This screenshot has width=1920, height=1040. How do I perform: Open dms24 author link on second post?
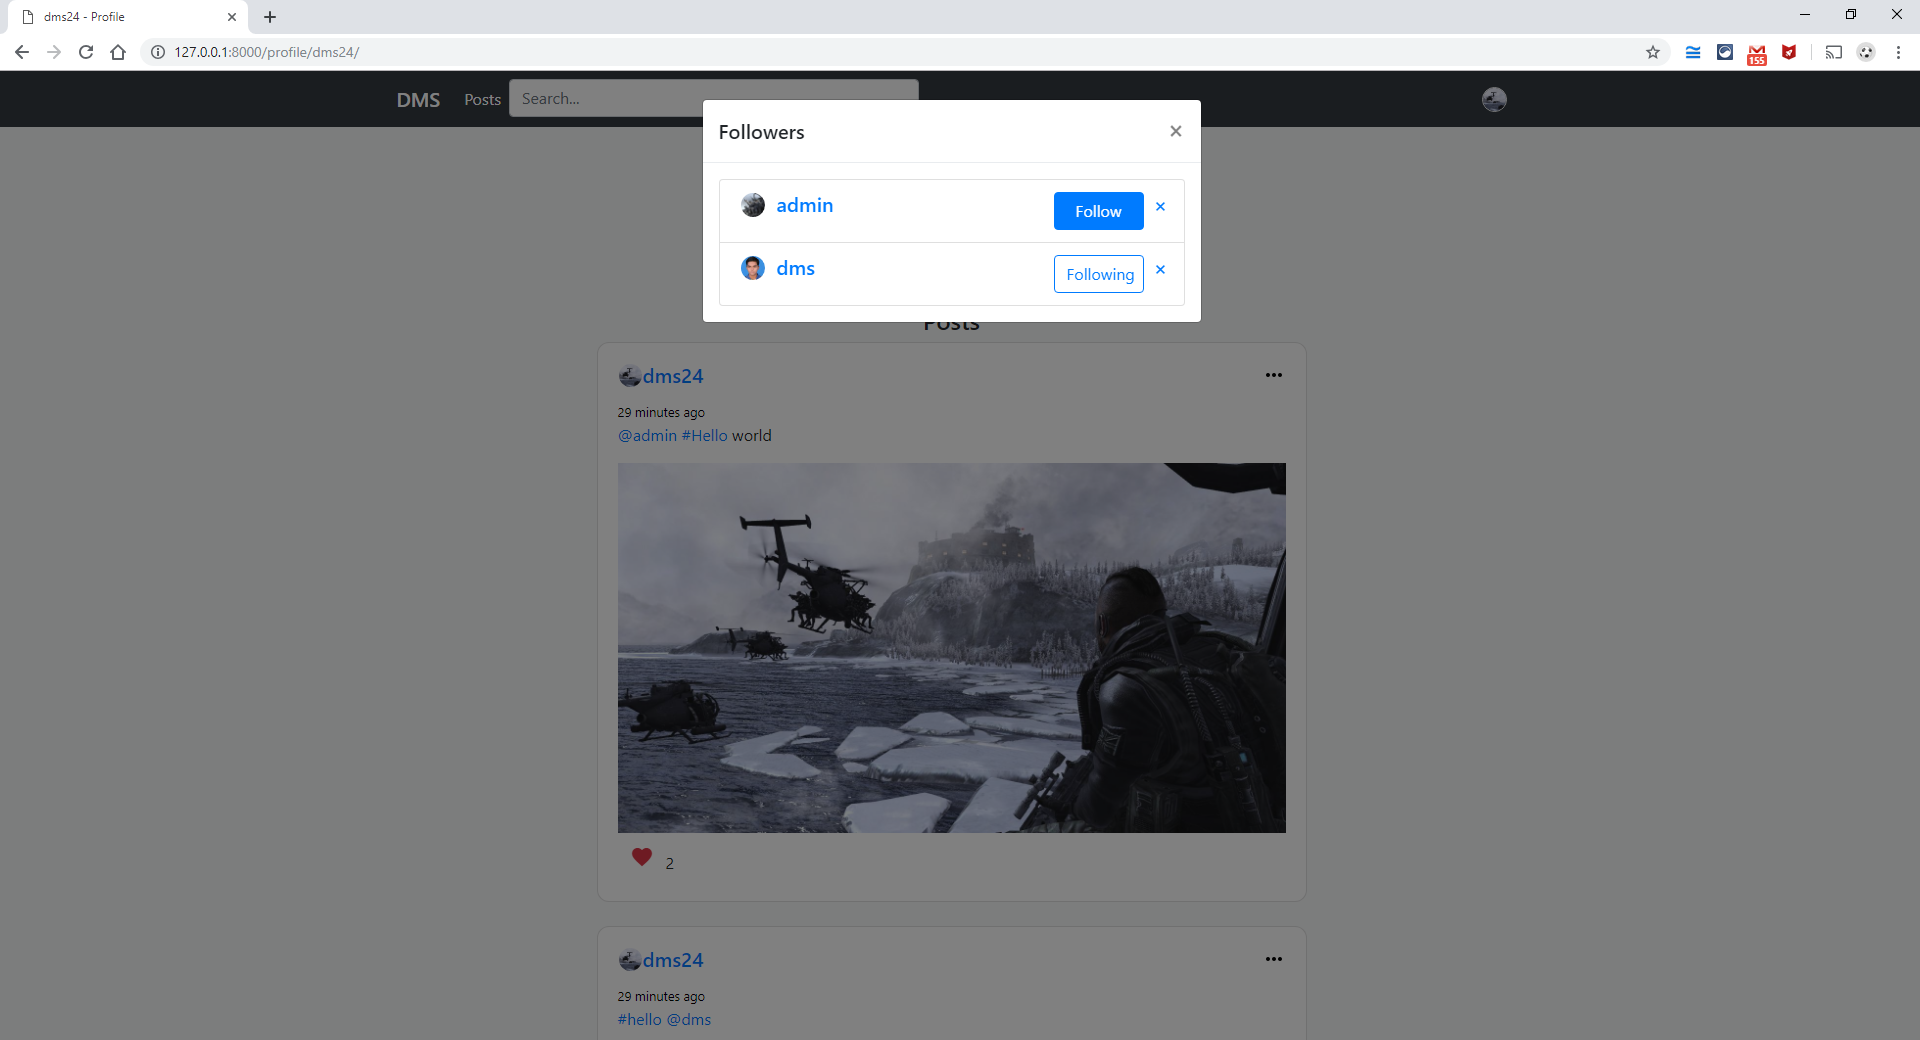click(673, 960)
